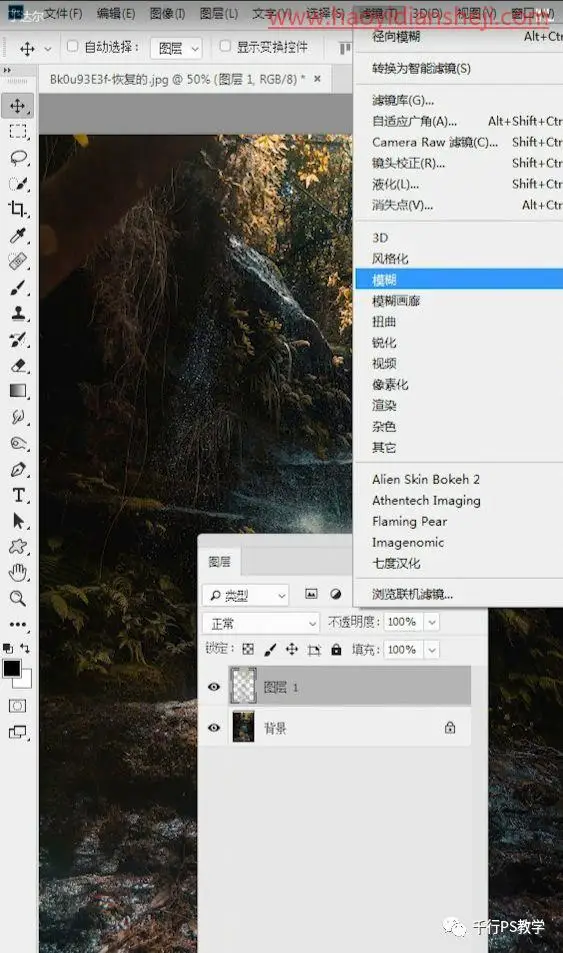Open the 图层(L) menu

point(218,13)
